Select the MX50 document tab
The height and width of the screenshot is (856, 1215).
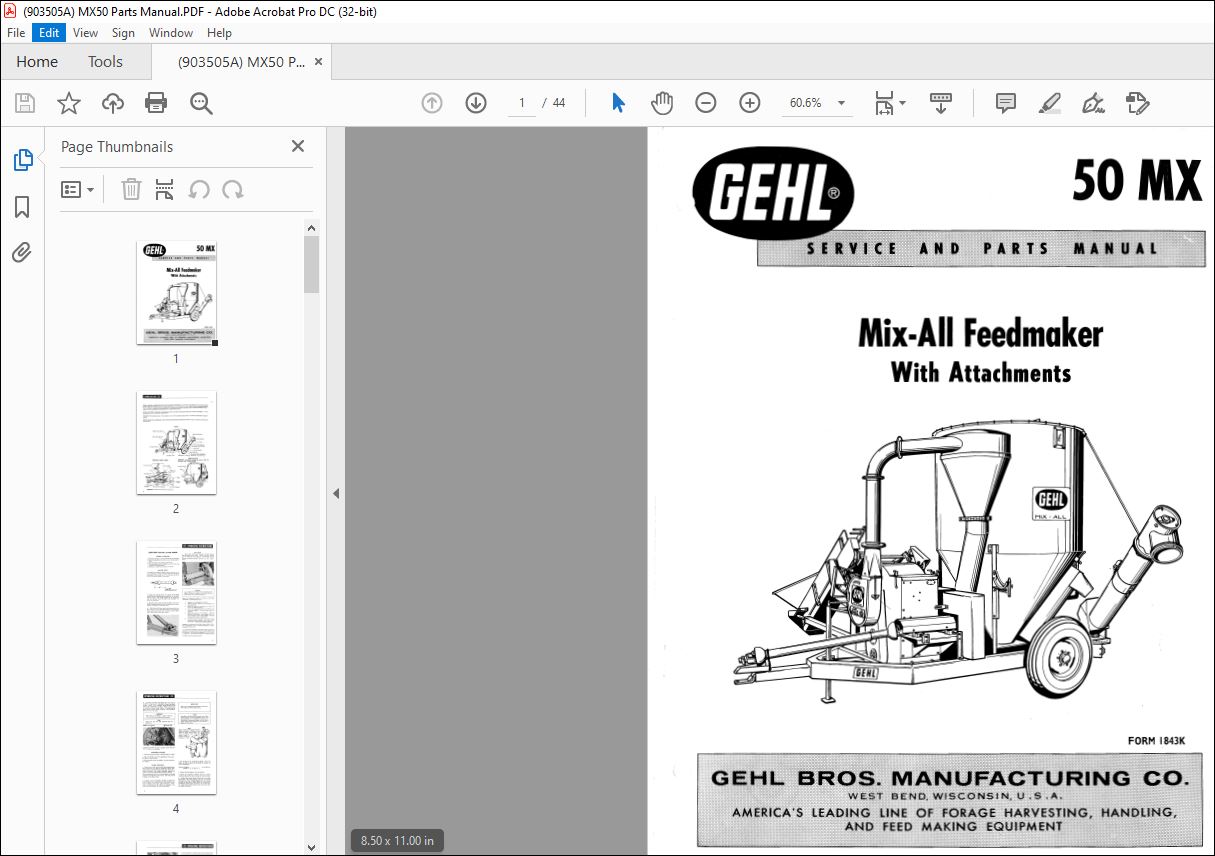pyautogui.click(x=240, y=62)
